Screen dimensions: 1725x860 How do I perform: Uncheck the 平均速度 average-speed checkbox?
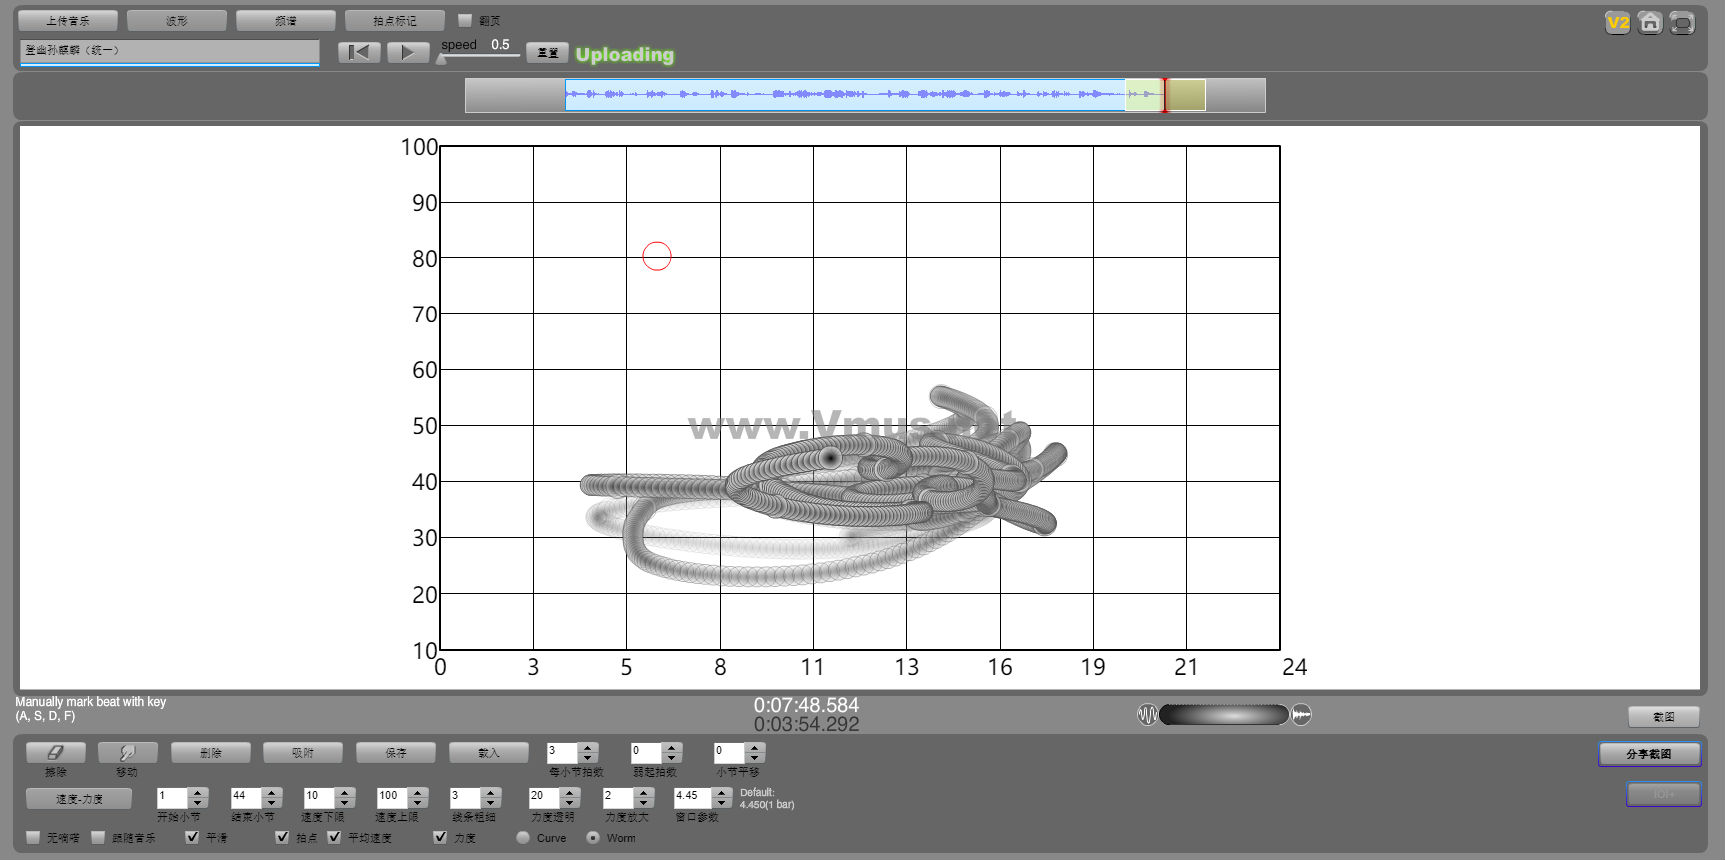[x=334, y=837]
